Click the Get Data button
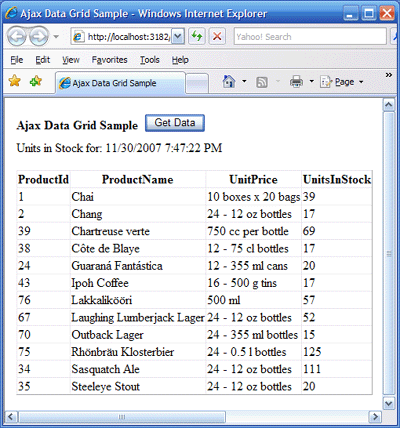The image size is (400, 428). click(175, 123)
